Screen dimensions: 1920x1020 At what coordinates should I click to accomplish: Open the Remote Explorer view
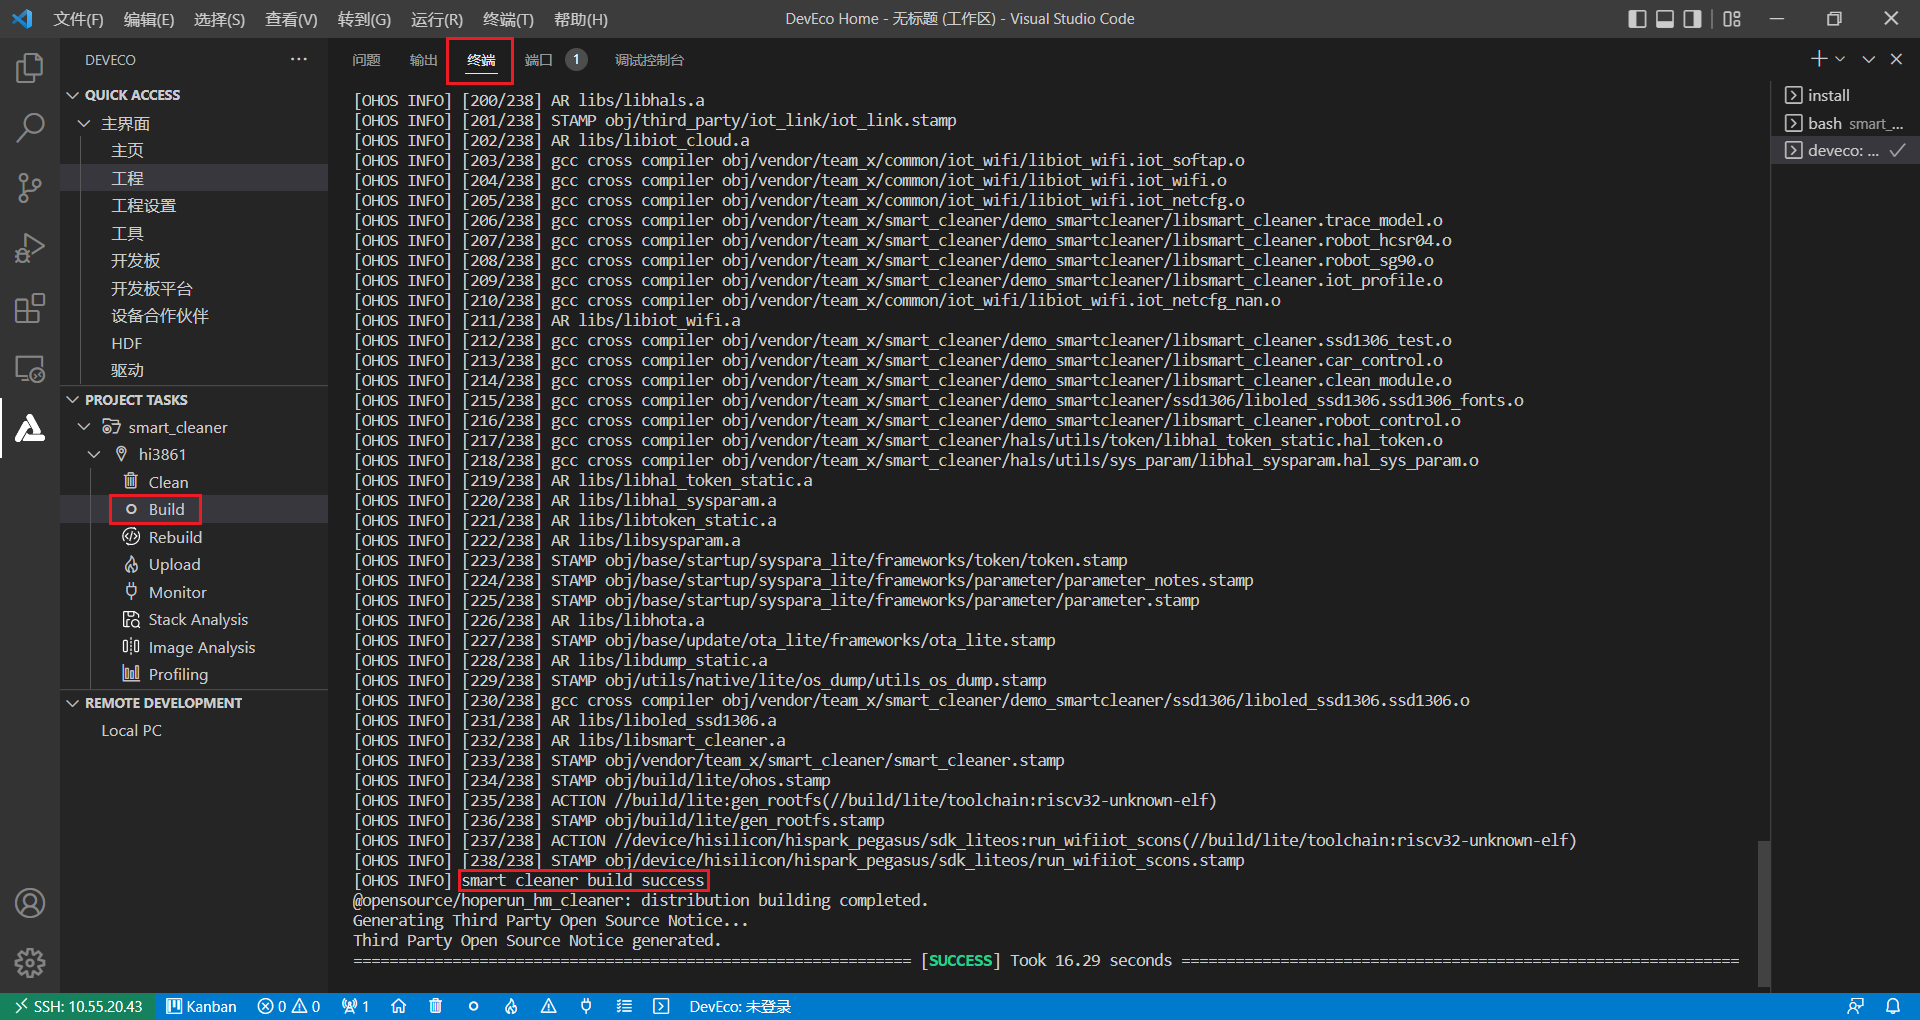tap(30, 368)
